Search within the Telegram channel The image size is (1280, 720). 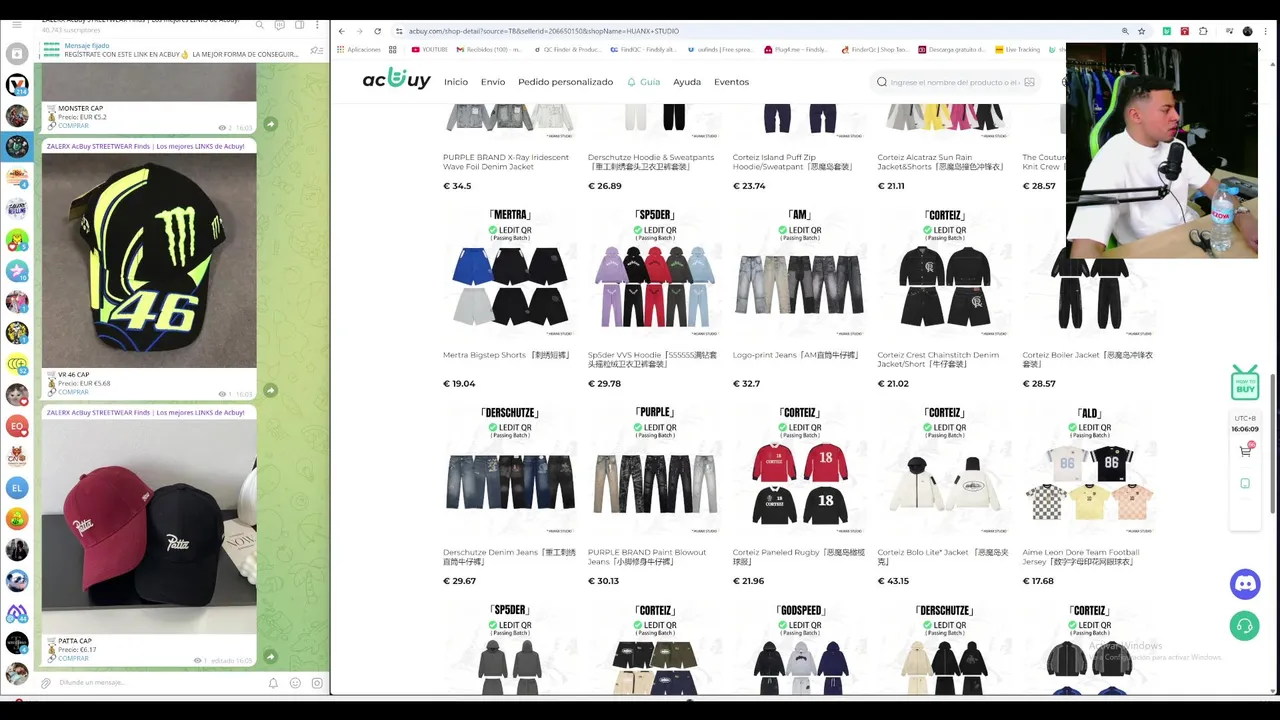click(260, 25)
